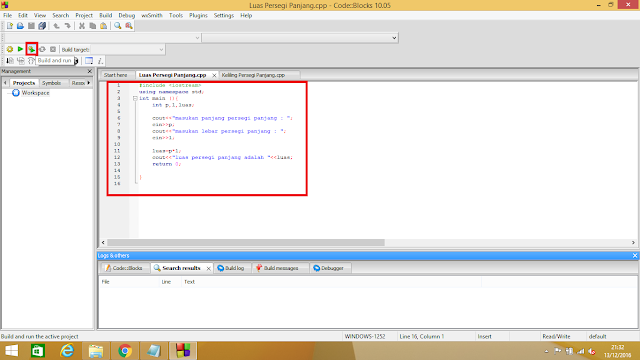640x360 pixels.
Task: Expand the left code completion combo box
Action: [x=197, y=38]
